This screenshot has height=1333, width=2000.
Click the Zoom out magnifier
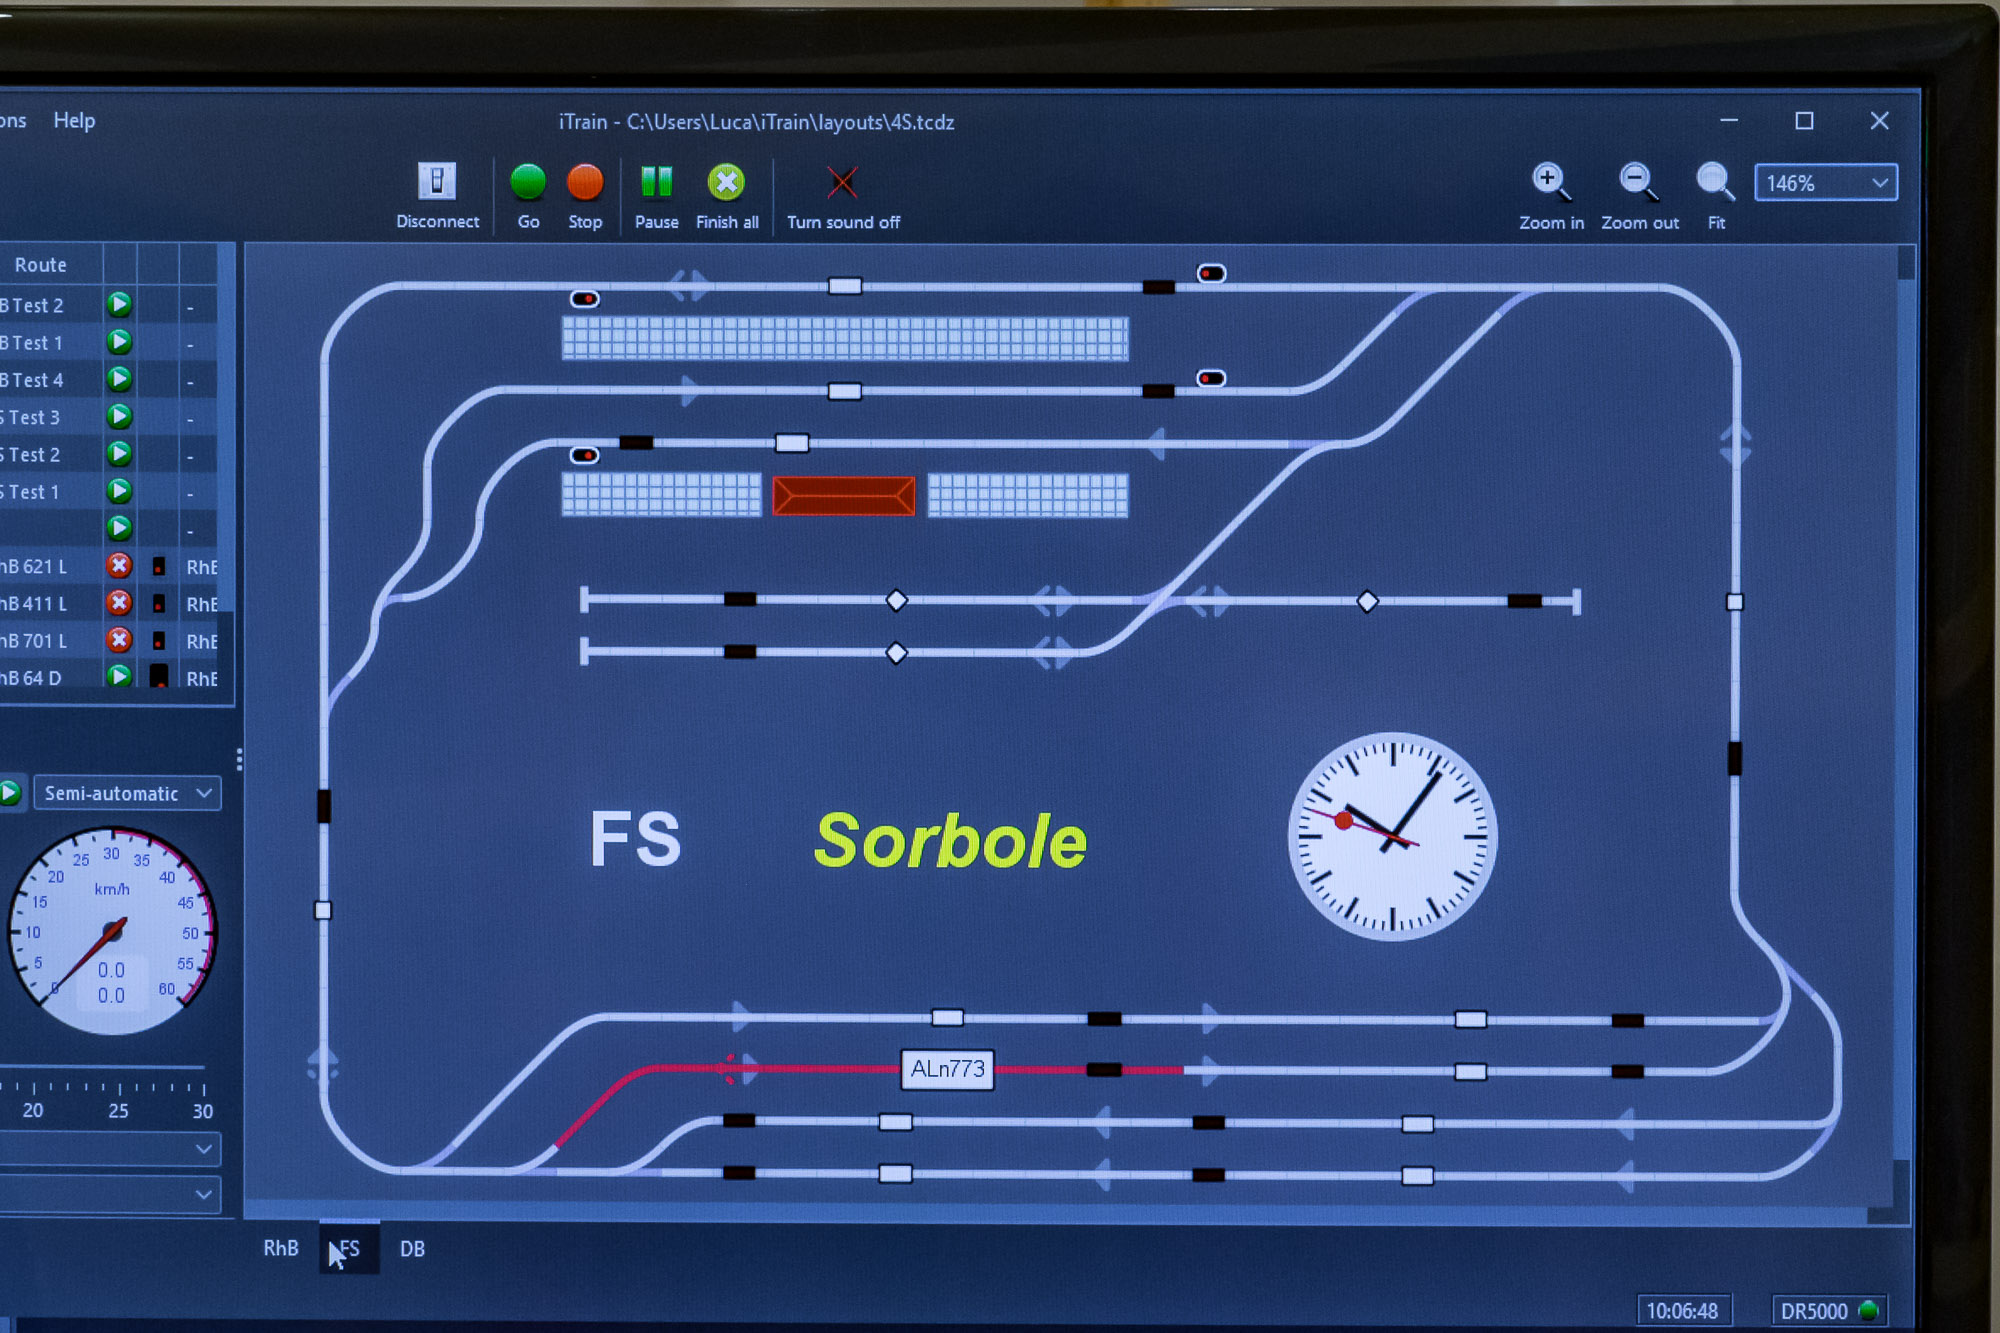point(1638,182)
